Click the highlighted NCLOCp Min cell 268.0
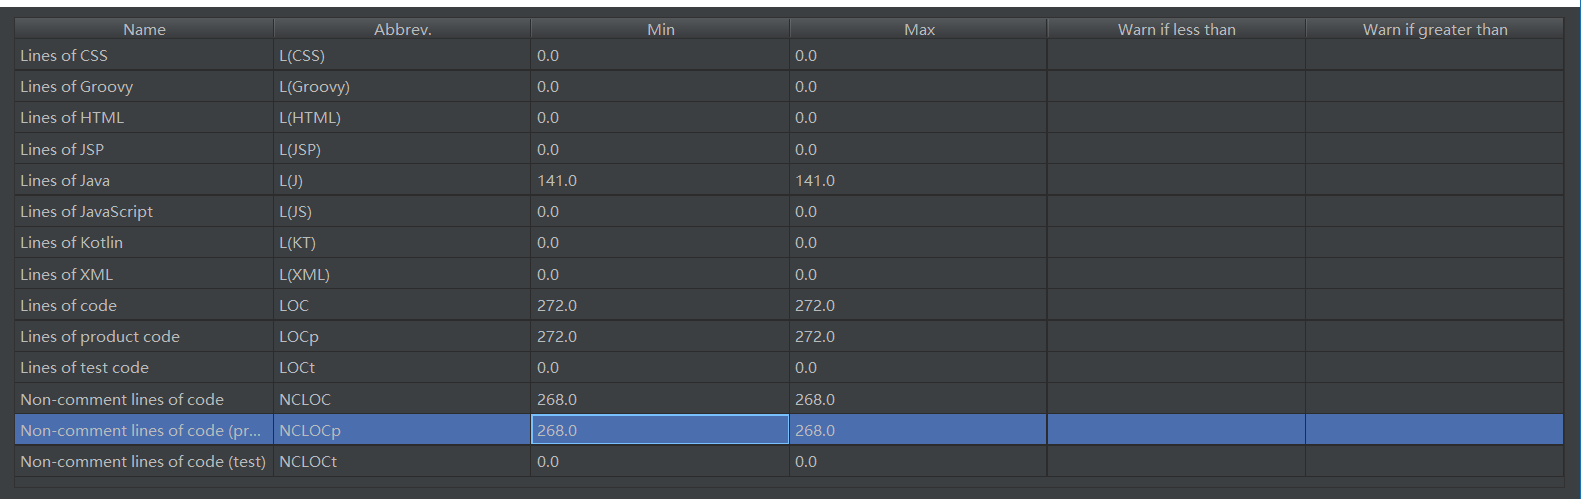Image resolution: width=1581 pixels, height=499 pixels. point(660,431)
